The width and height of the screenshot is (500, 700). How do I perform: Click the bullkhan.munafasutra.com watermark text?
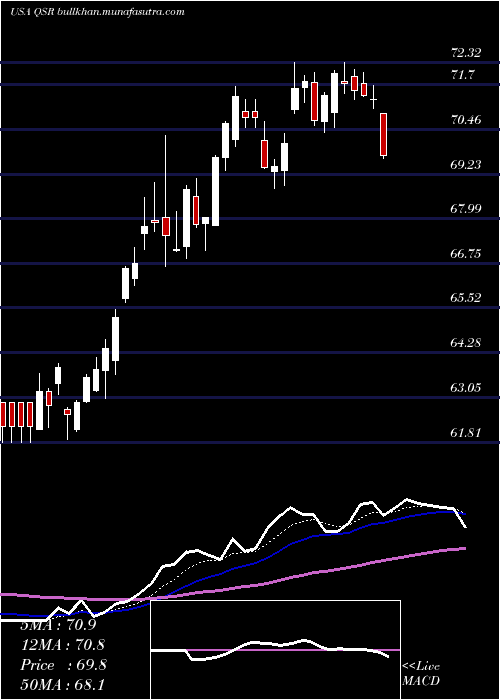tap(121, 12)
